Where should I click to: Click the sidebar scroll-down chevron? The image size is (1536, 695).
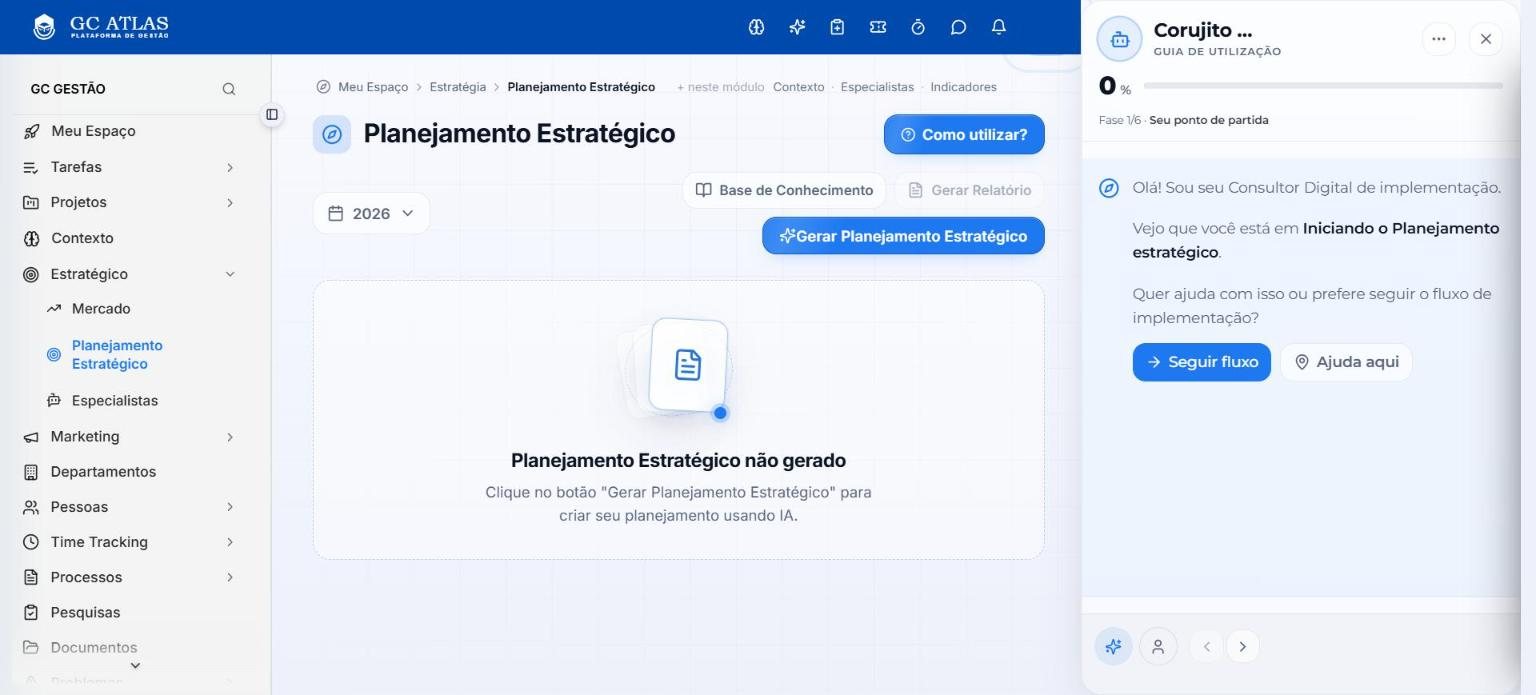[135, 665]
